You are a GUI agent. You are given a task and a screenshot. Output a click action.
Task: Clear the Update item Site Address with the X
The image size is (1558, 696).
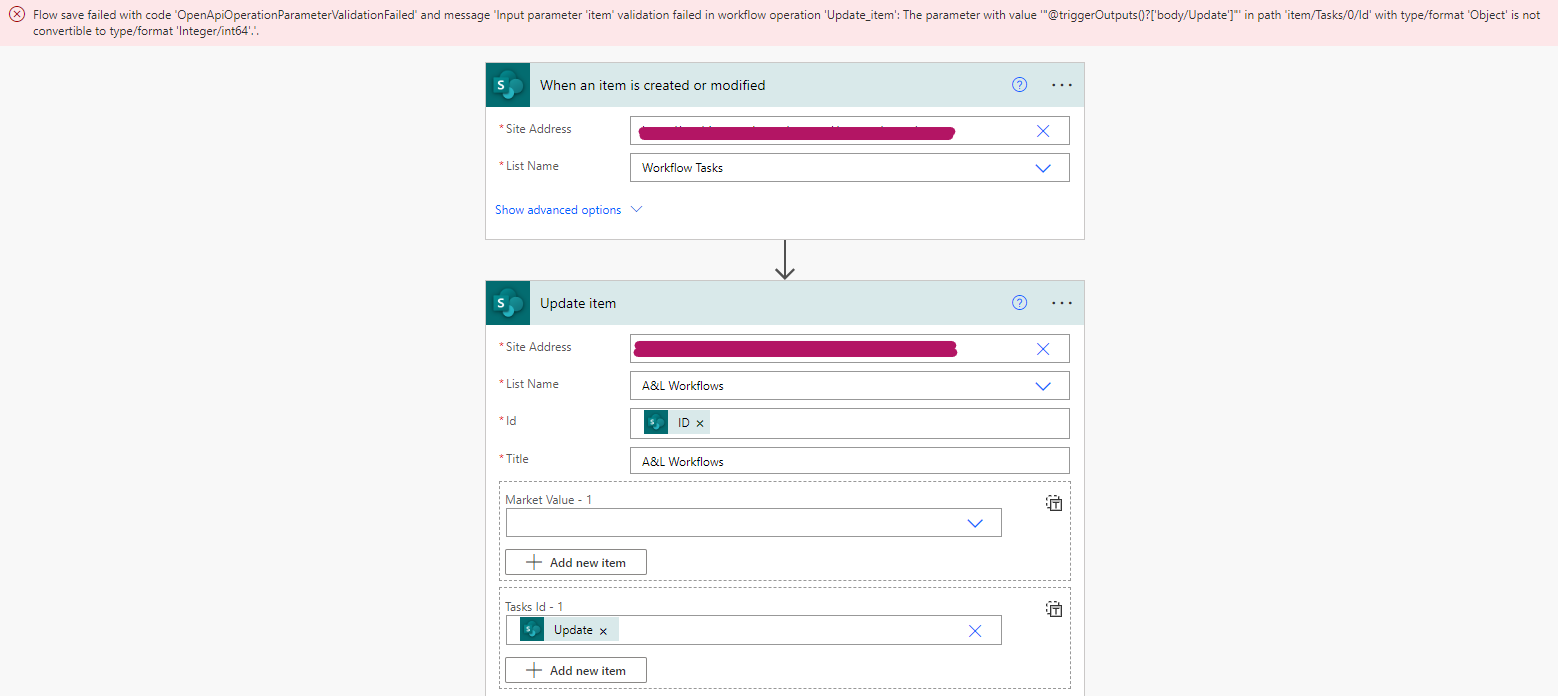(x=1042, y=348)
